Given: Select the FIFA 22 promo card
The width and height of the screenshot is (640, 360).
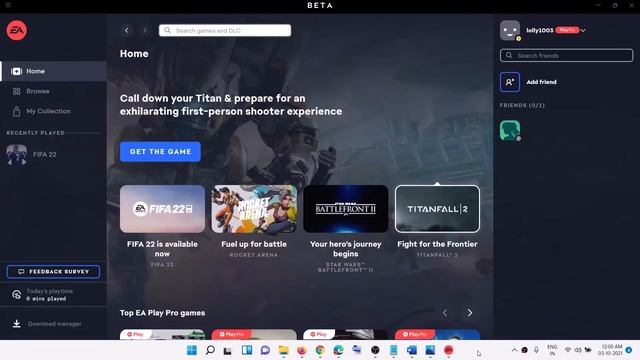Looking at the screenshot, I should tap(162, 209).
